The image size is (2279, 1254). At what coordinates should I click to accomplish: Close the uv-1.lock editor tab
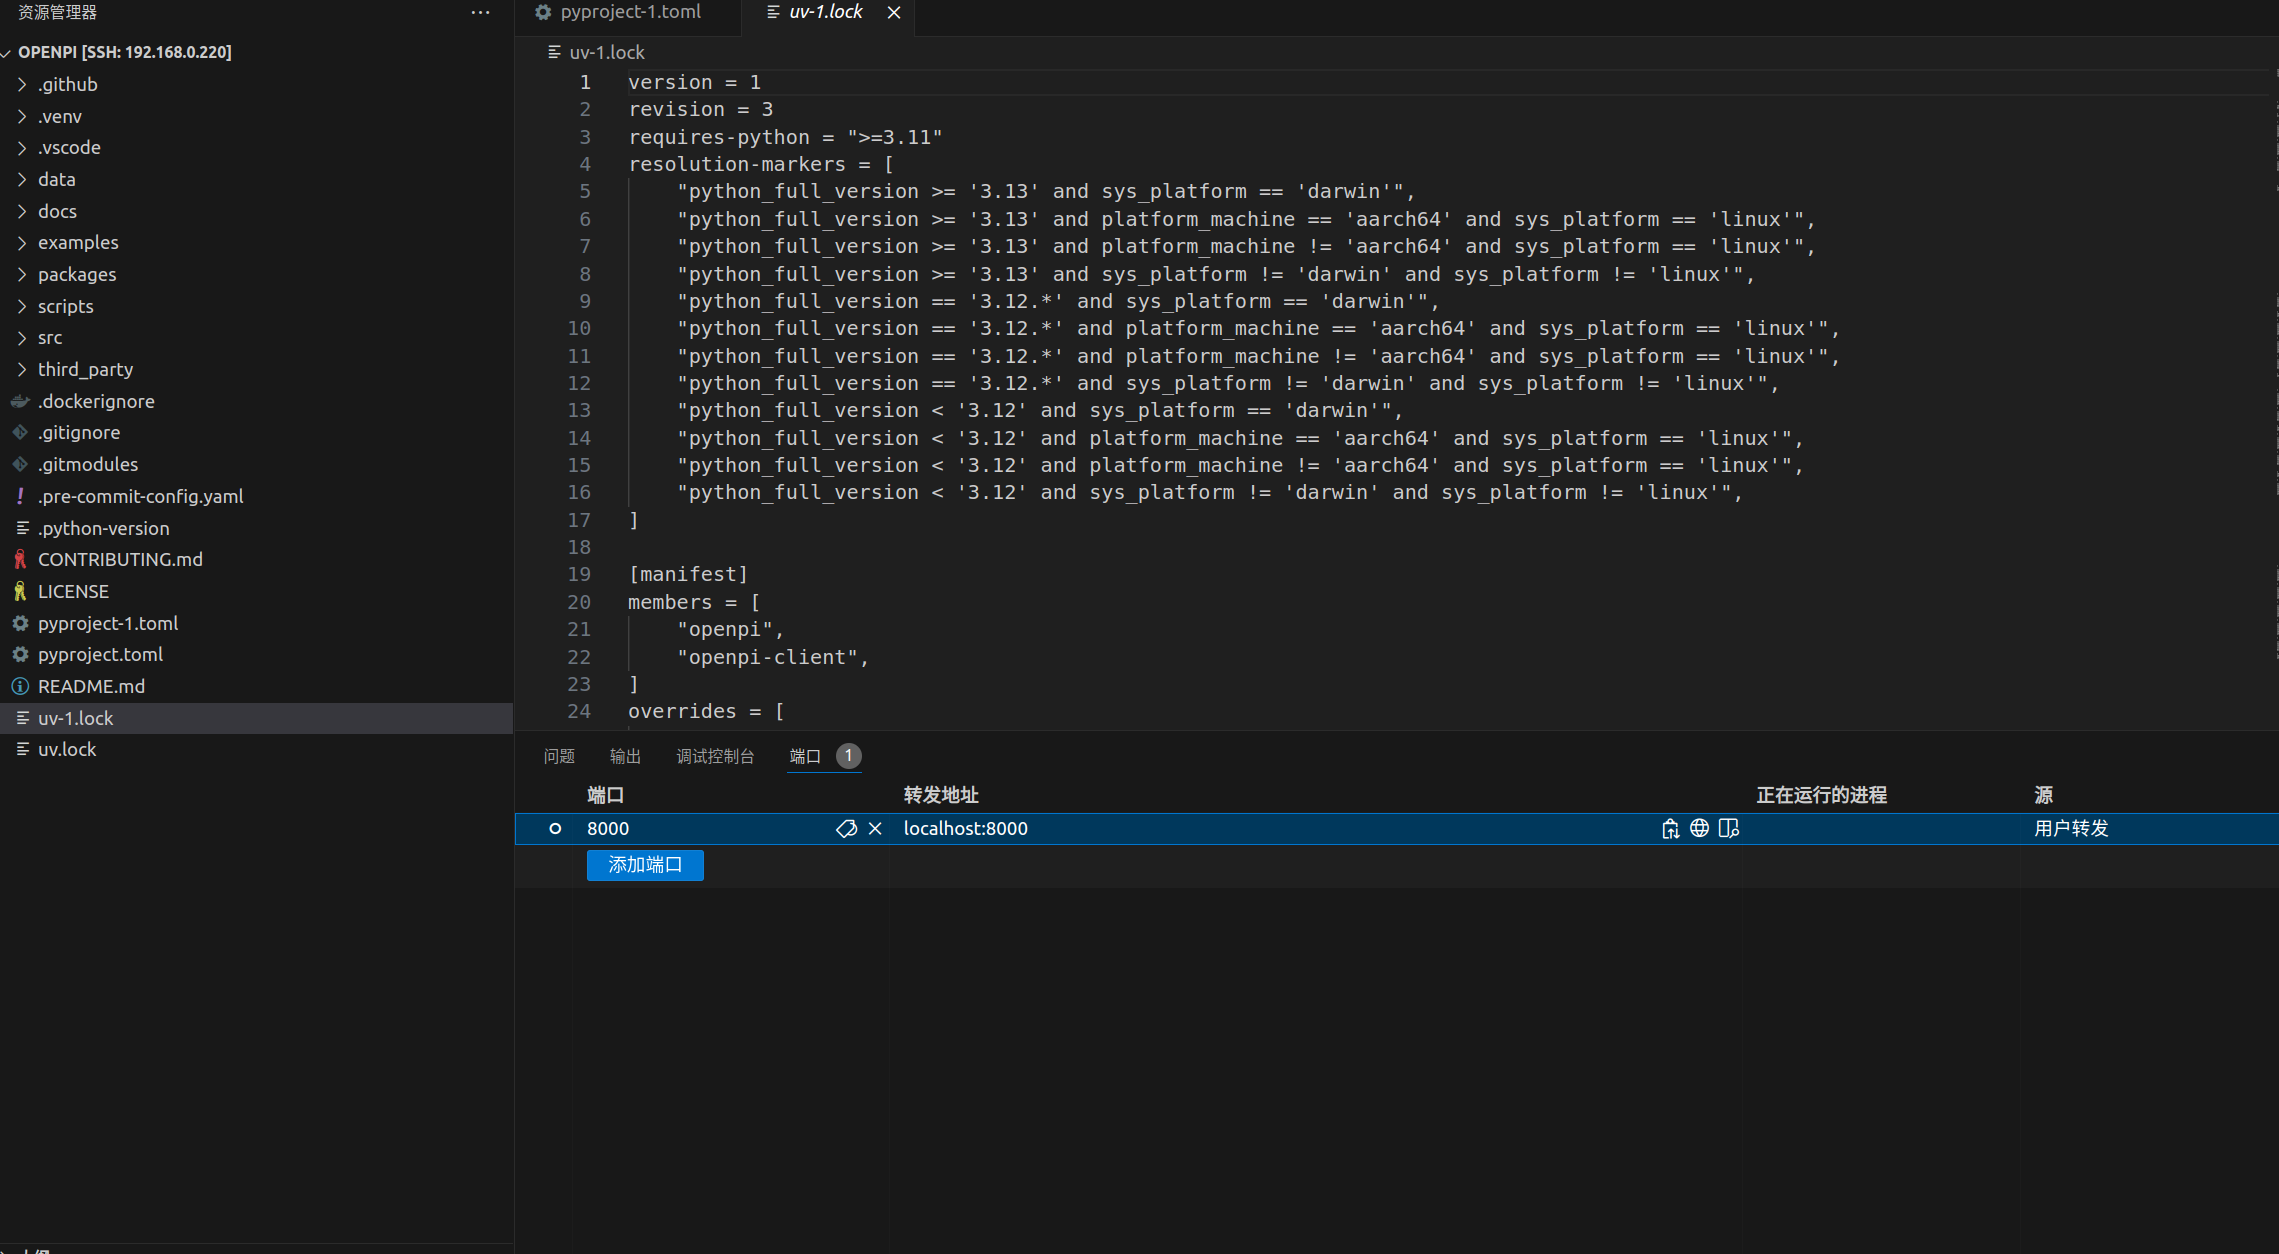tap(894, 12)
